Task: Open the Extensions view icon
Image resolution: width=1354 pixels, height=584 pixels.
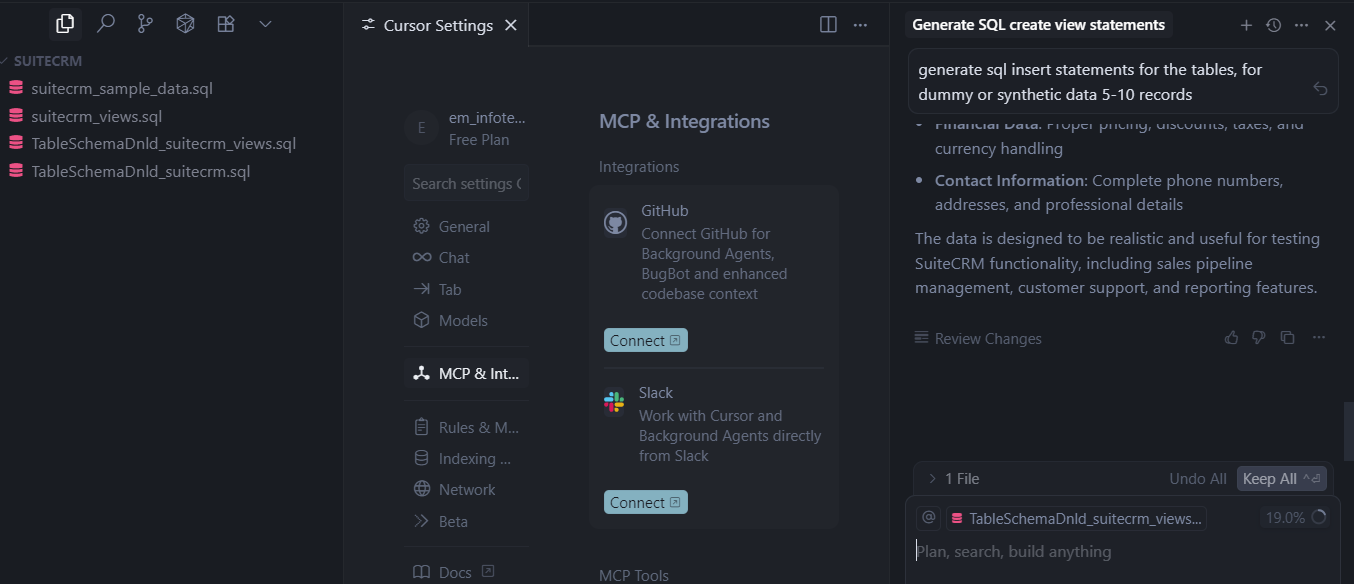Action: 225,23
